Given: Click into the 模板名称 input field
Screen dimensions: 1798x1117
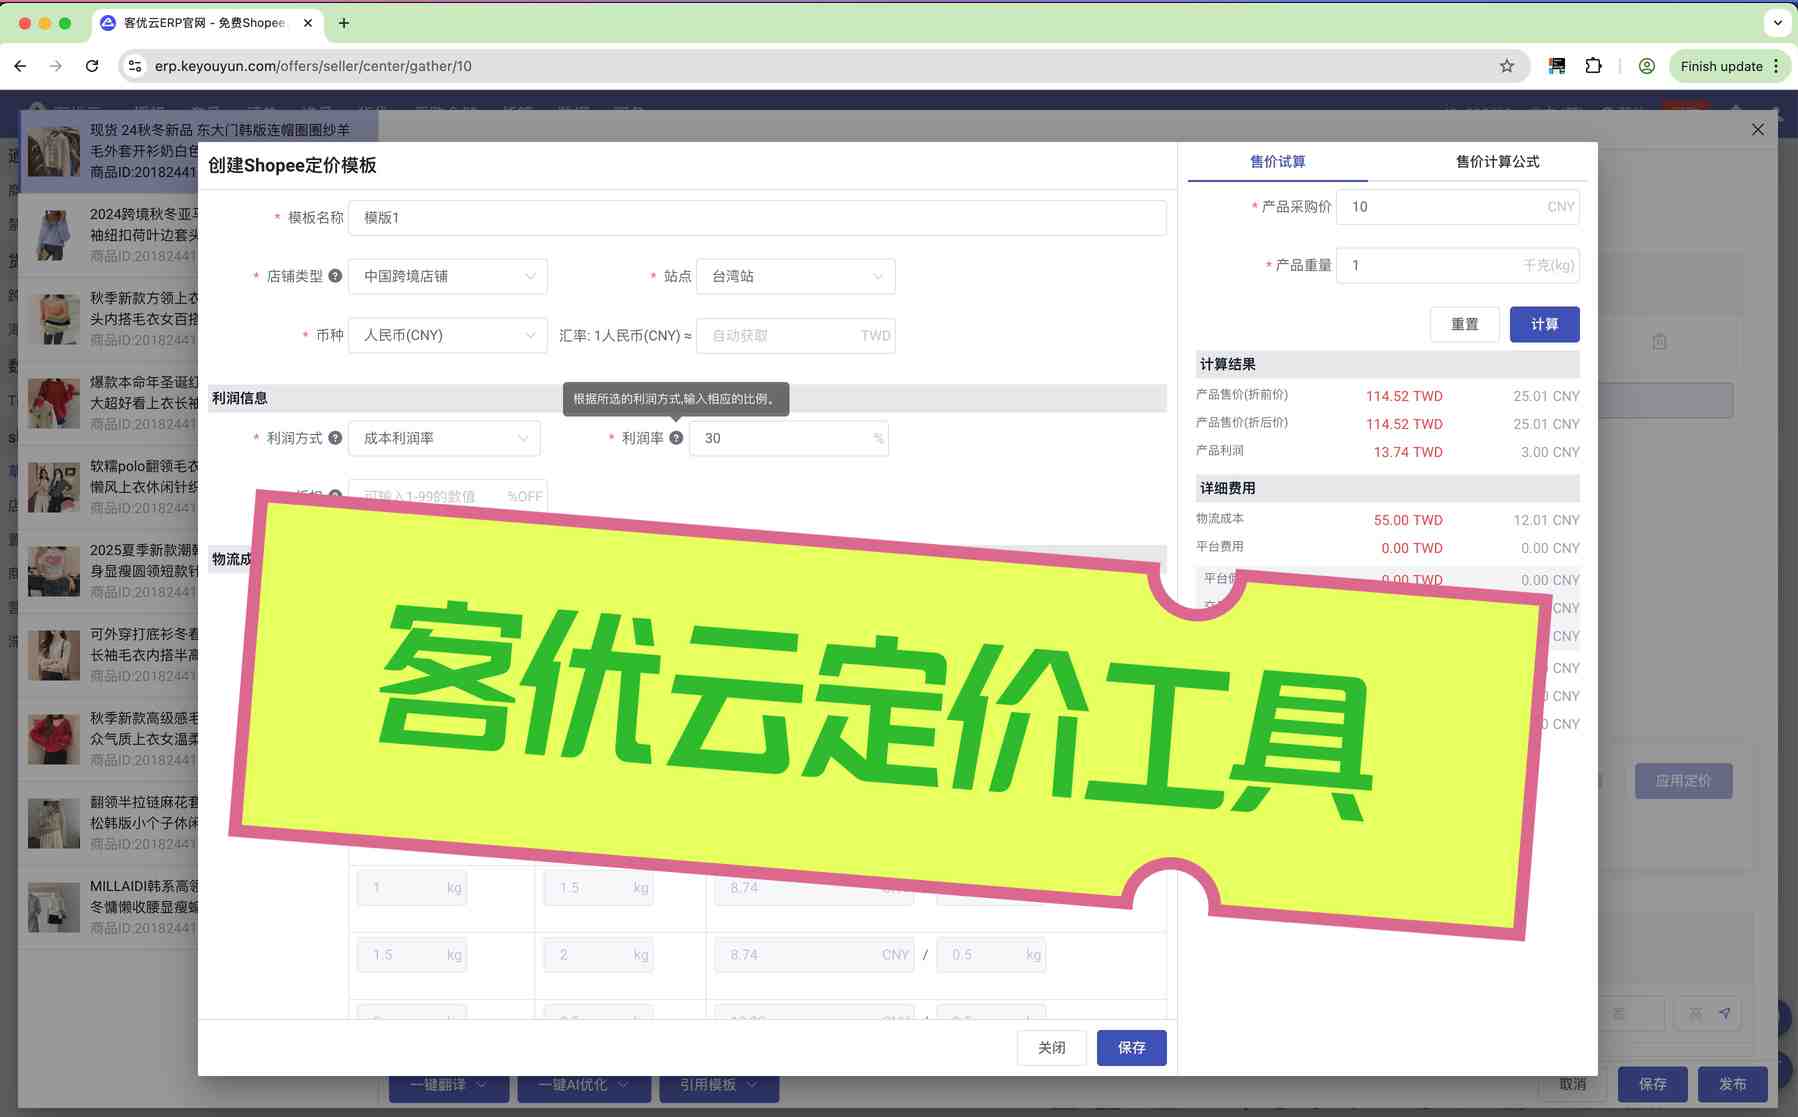Looking at the screenshot, I should (756, 218).
